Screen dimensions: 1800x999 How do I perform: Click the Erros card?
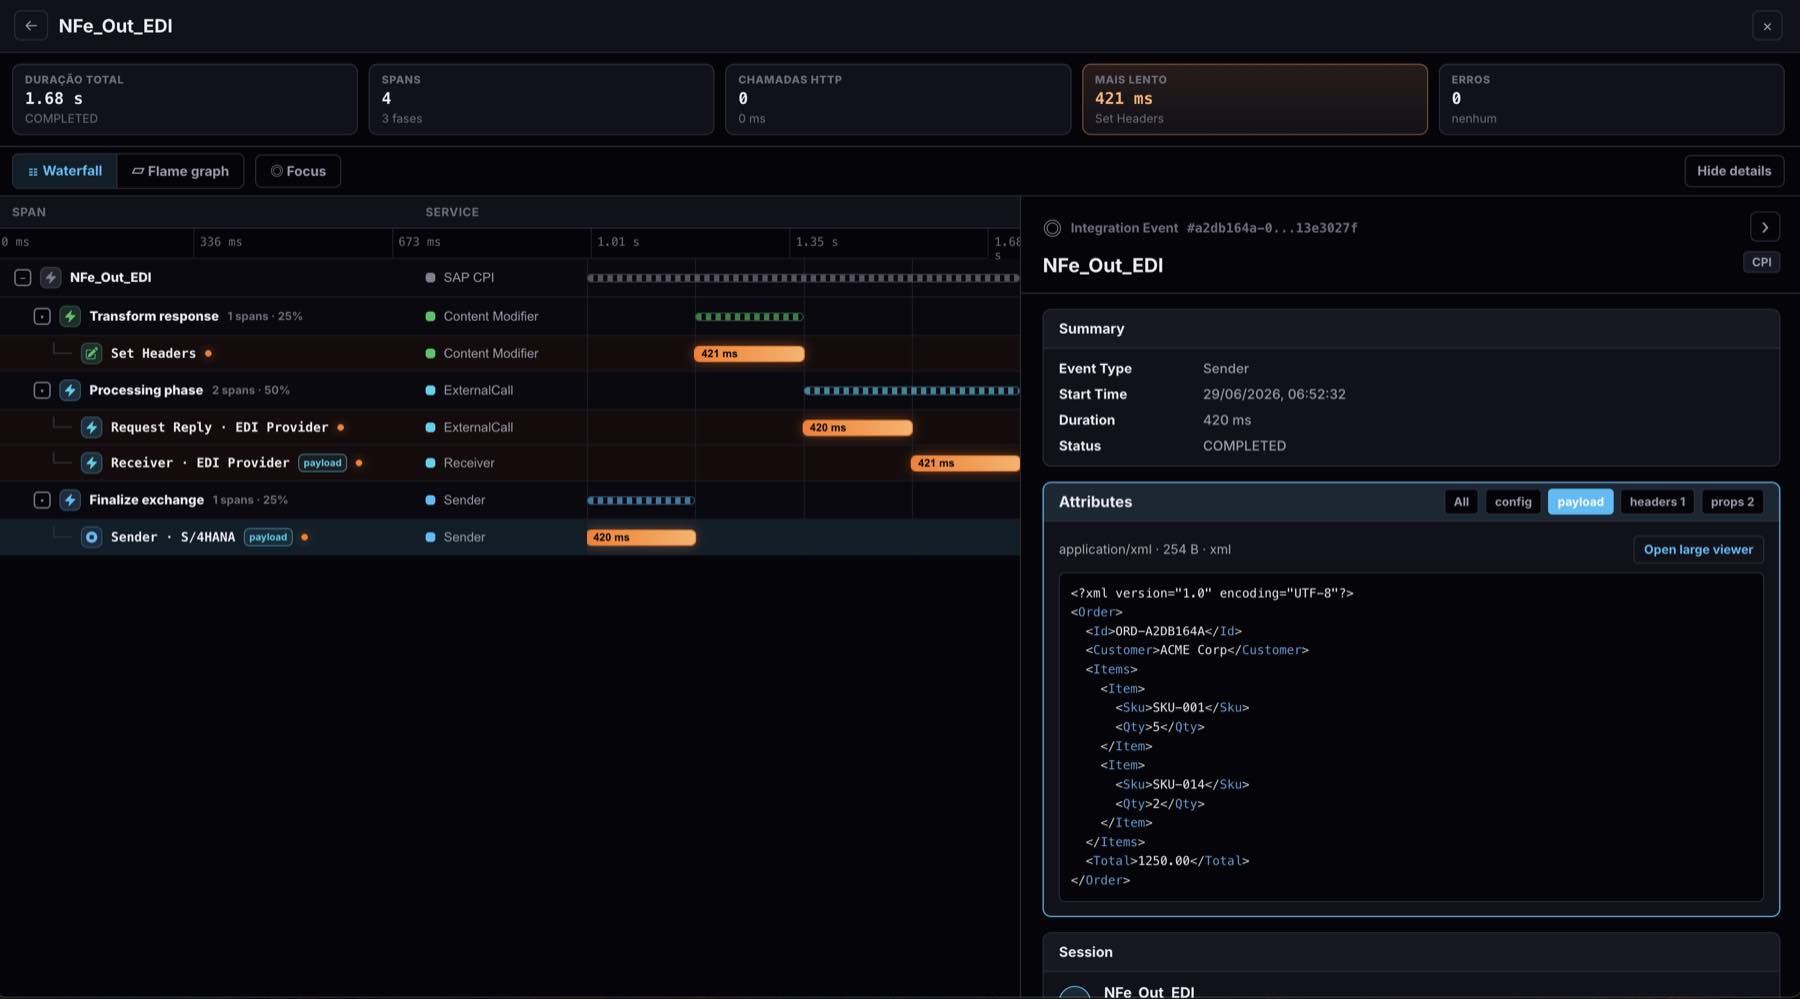1611,99
